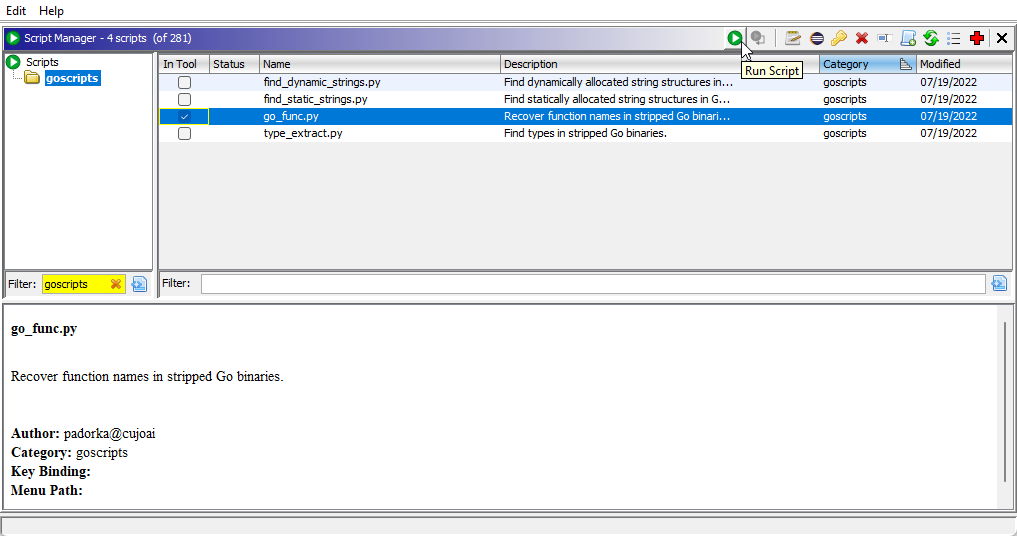
Task: Open the Edit menu
Action: 16,10
